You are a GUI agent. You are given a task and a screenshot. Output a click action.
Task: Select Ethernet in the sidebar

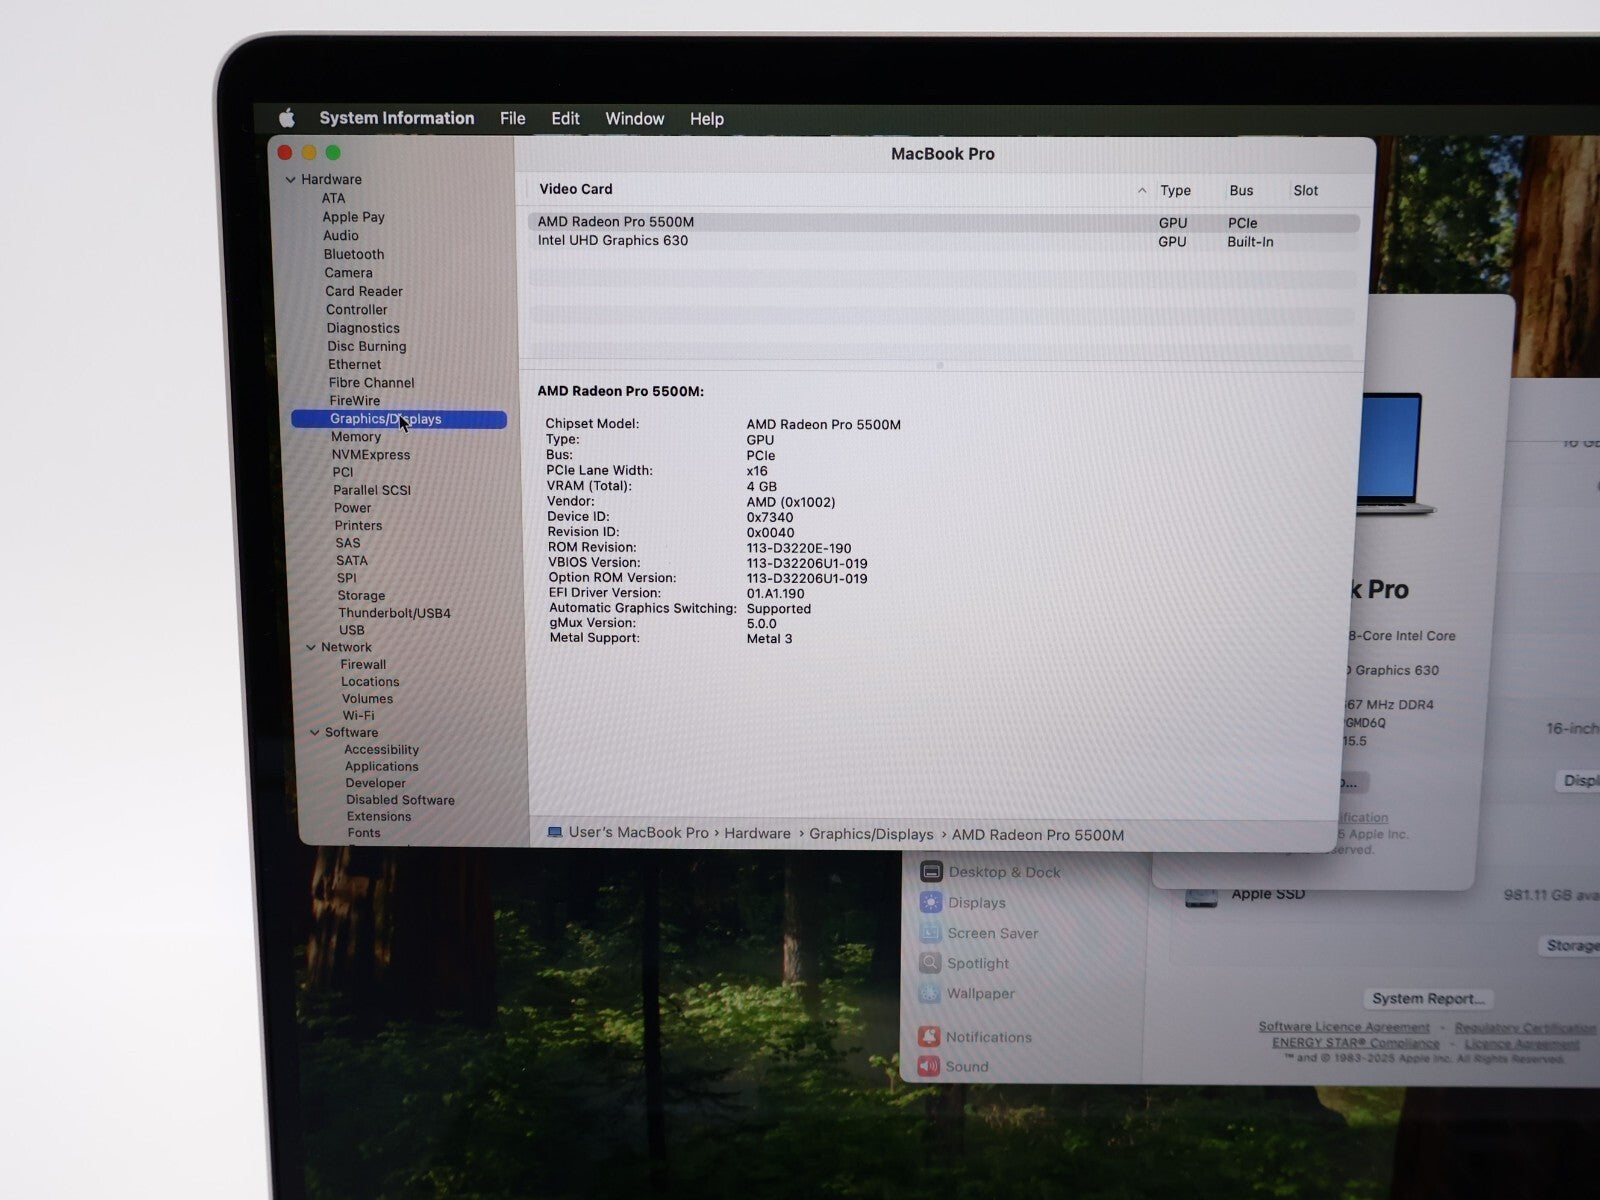(355, 364)
